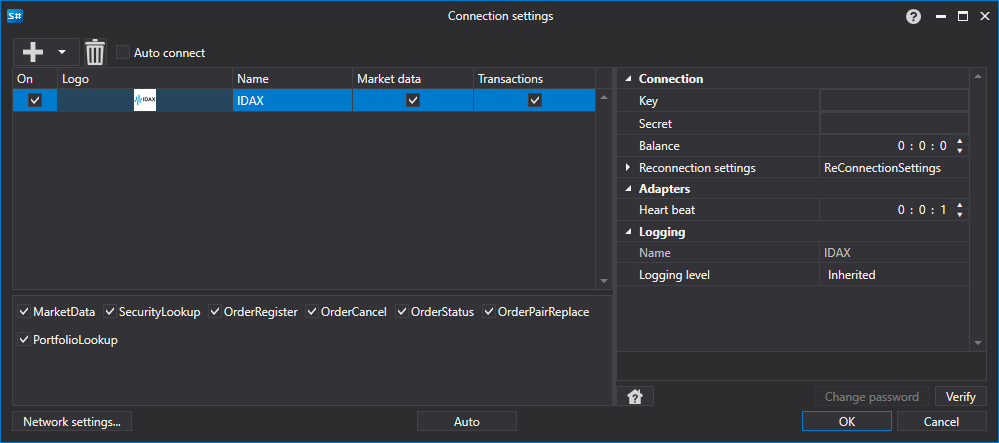Click the home icon below property grid
Image resolution: width=999 pixels, height=443 pixels.
point(635,396)
